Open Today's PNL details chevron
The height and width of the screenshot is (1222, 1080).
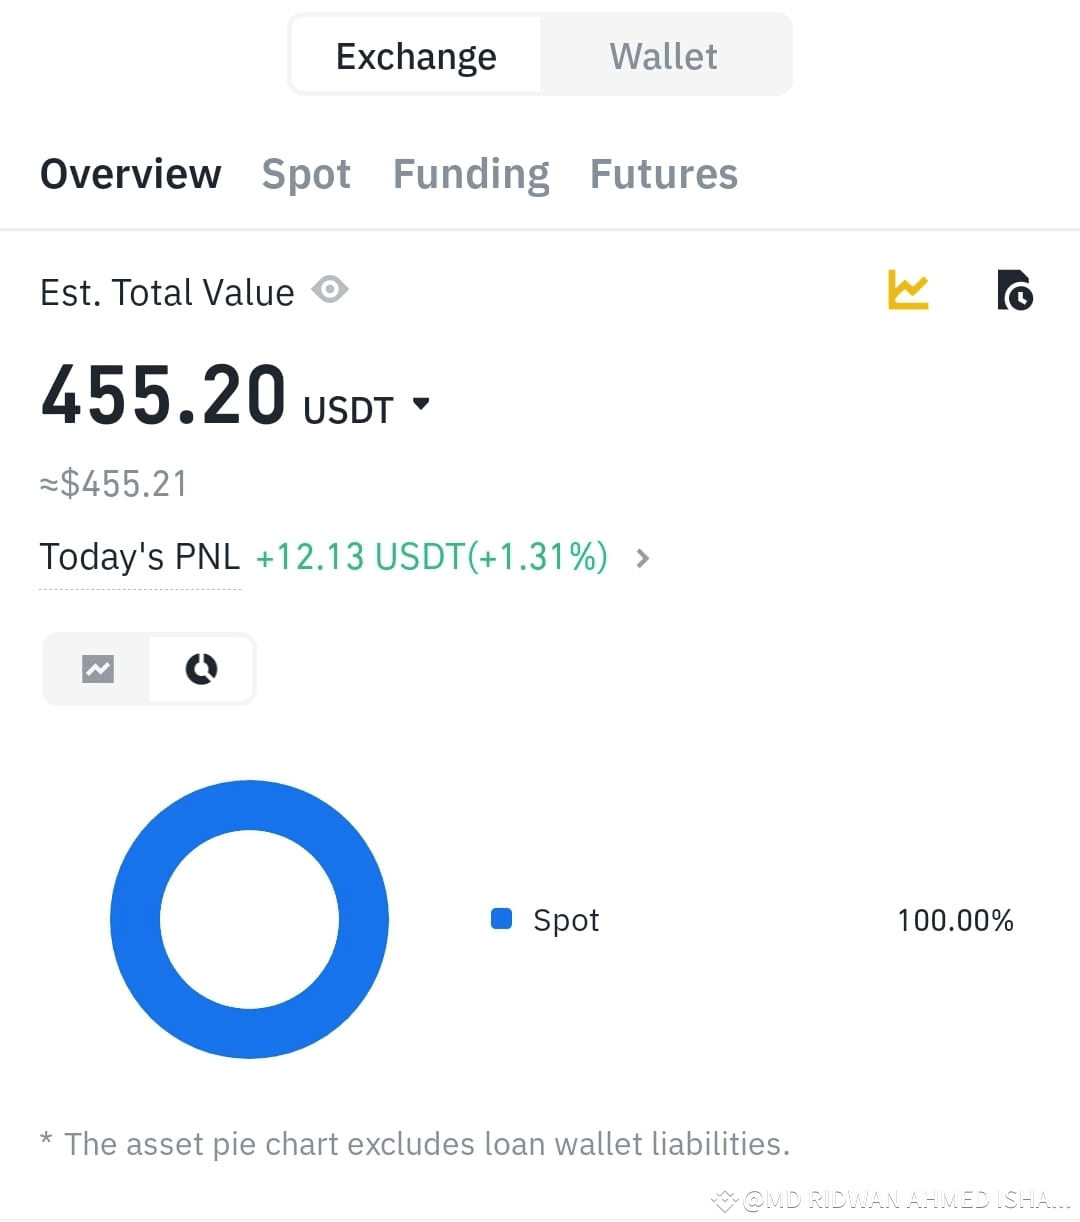click(x=643, y=558)
